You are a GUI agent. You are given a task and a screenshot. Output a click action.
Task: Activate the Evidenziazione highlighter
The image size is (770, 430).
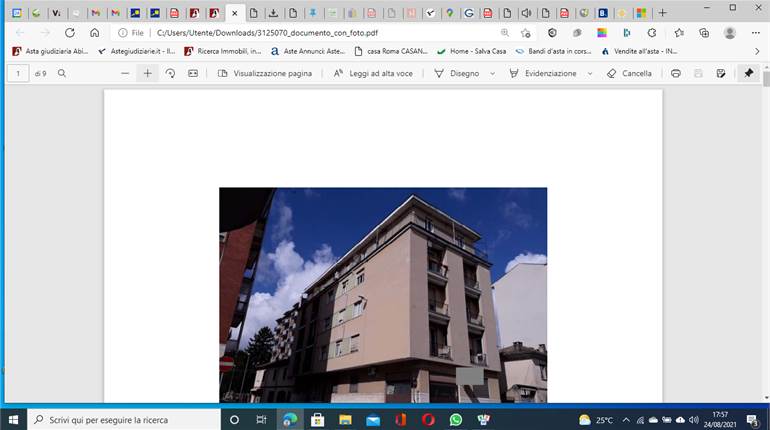coord(543,73)
